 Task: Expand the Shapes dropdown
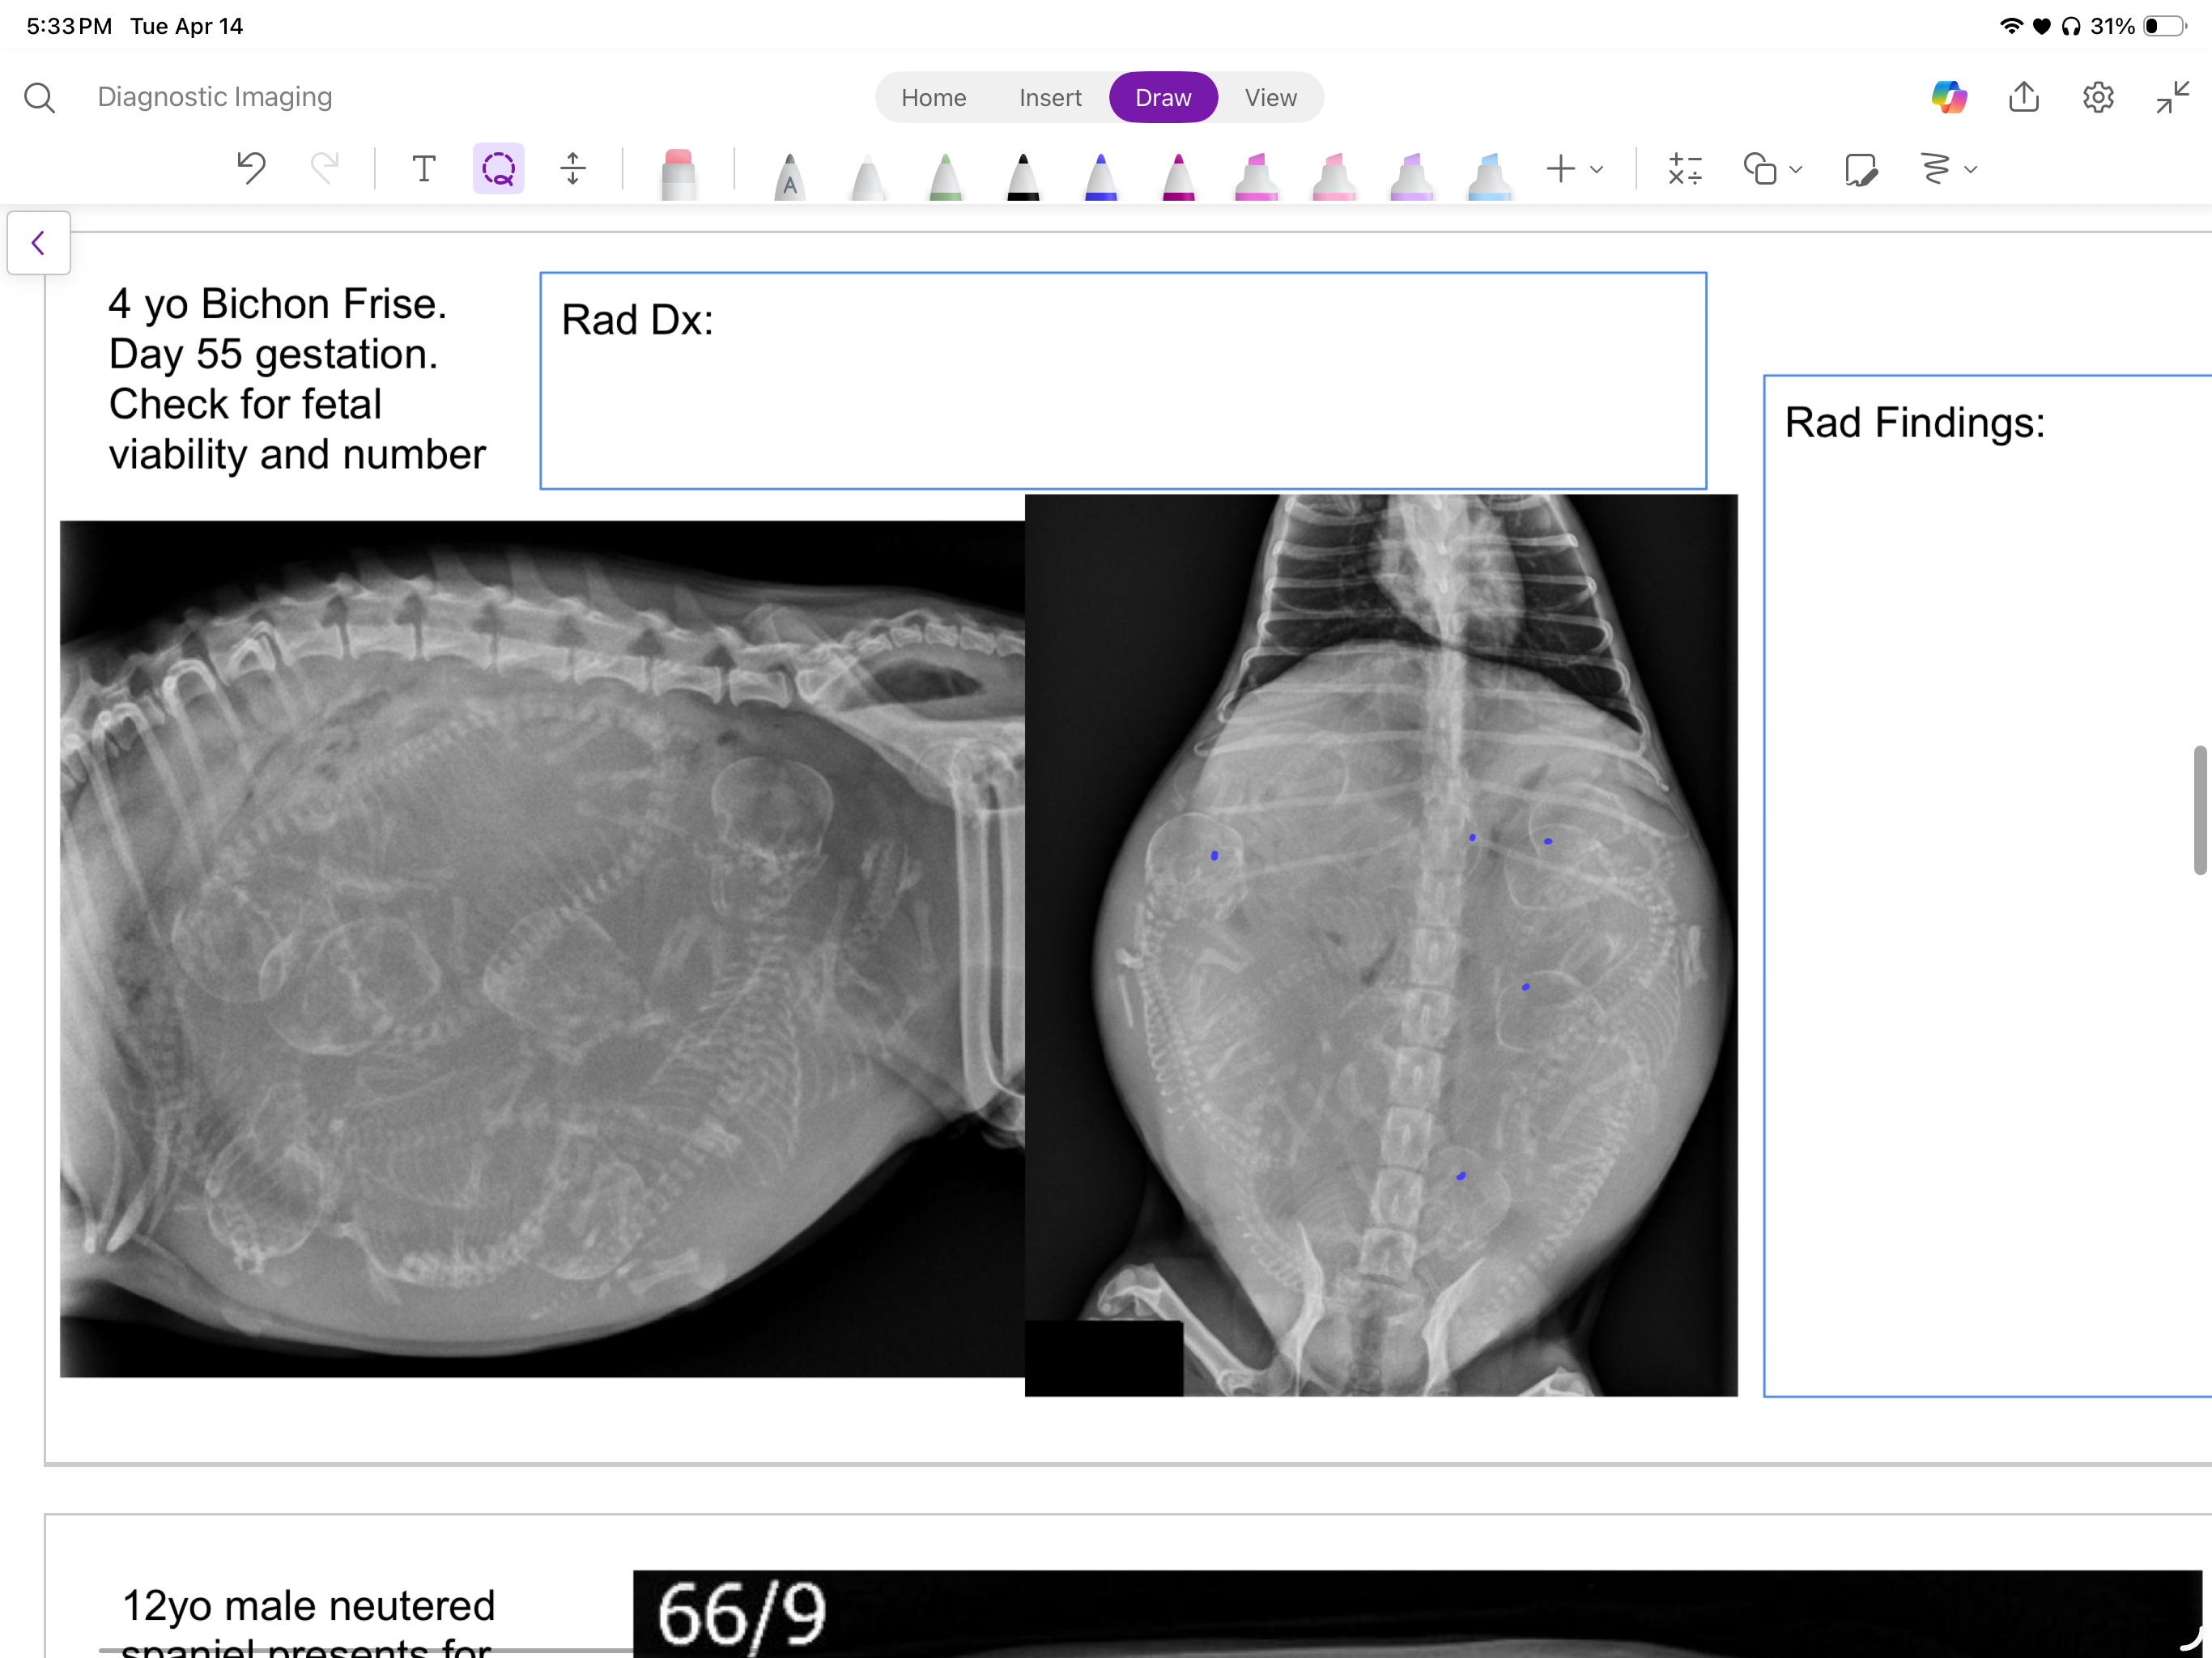(x=1772, y=168)
